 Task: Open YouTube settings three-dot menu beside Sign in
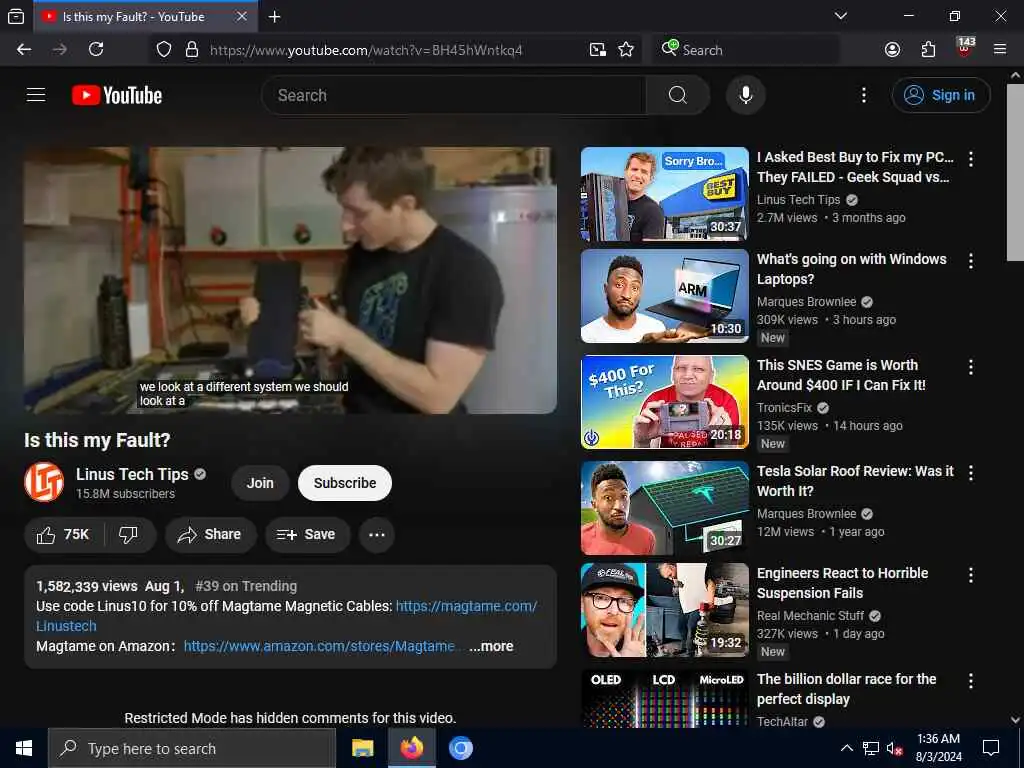[x=864, y=95]
